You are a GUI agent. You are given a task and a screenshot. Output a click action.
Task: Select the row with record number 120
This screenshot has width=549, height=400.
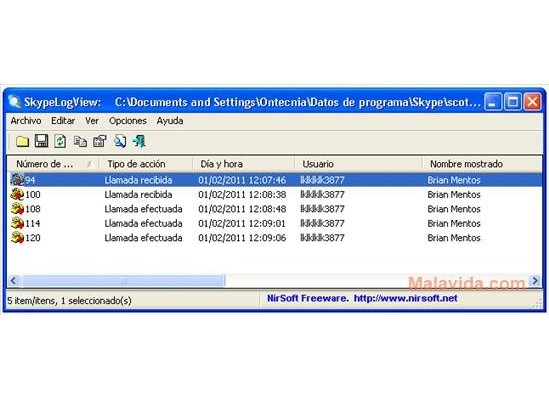point(274,238)
